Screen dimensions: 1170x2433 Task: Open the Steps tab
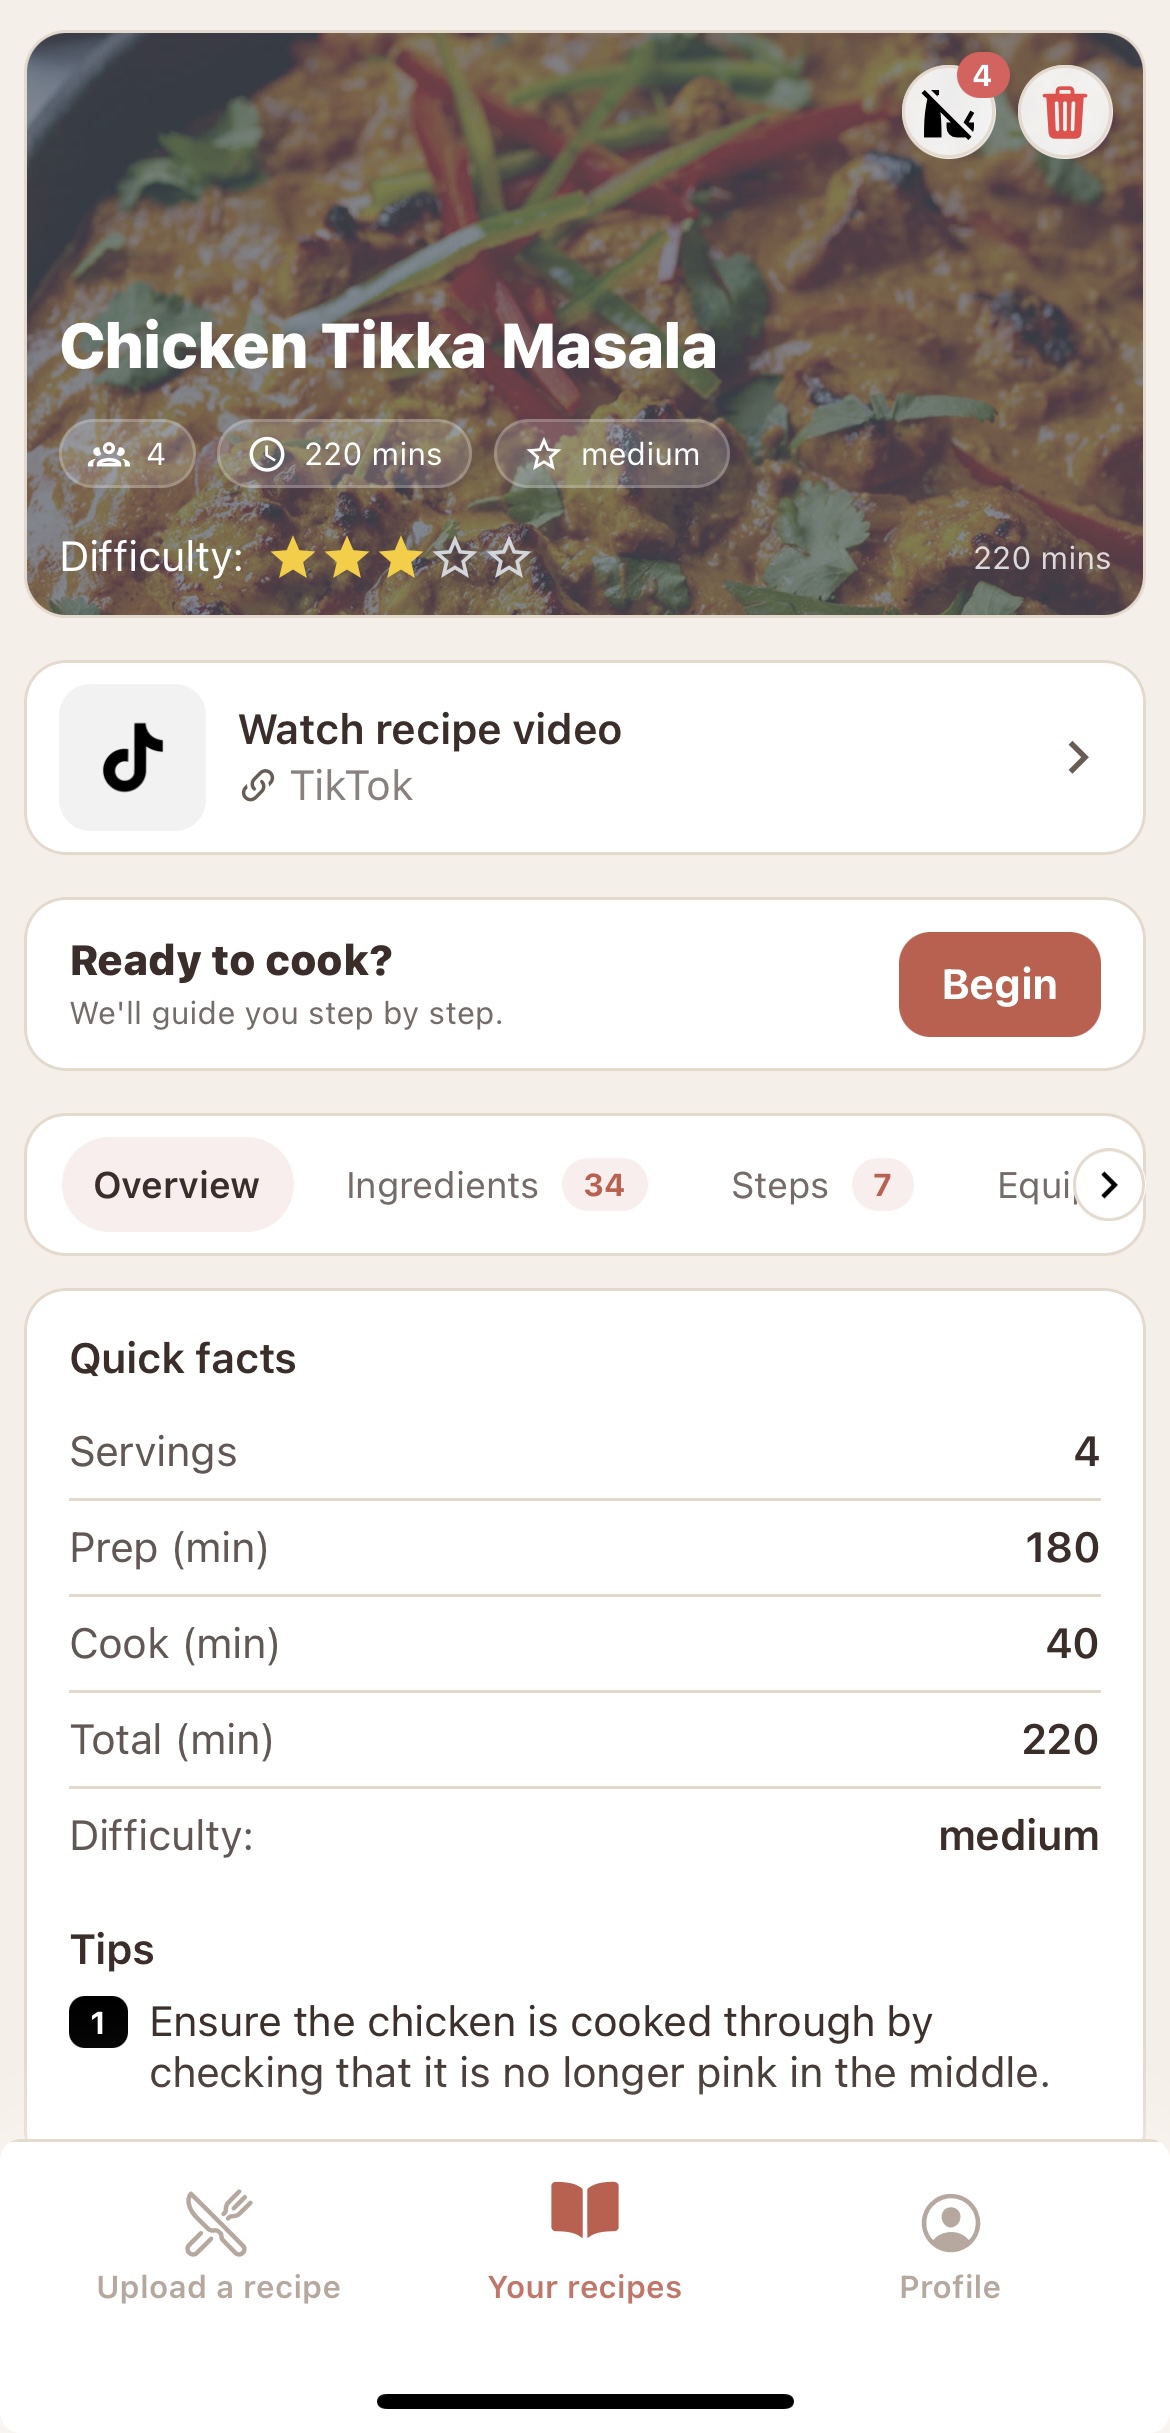[778, 1185]
